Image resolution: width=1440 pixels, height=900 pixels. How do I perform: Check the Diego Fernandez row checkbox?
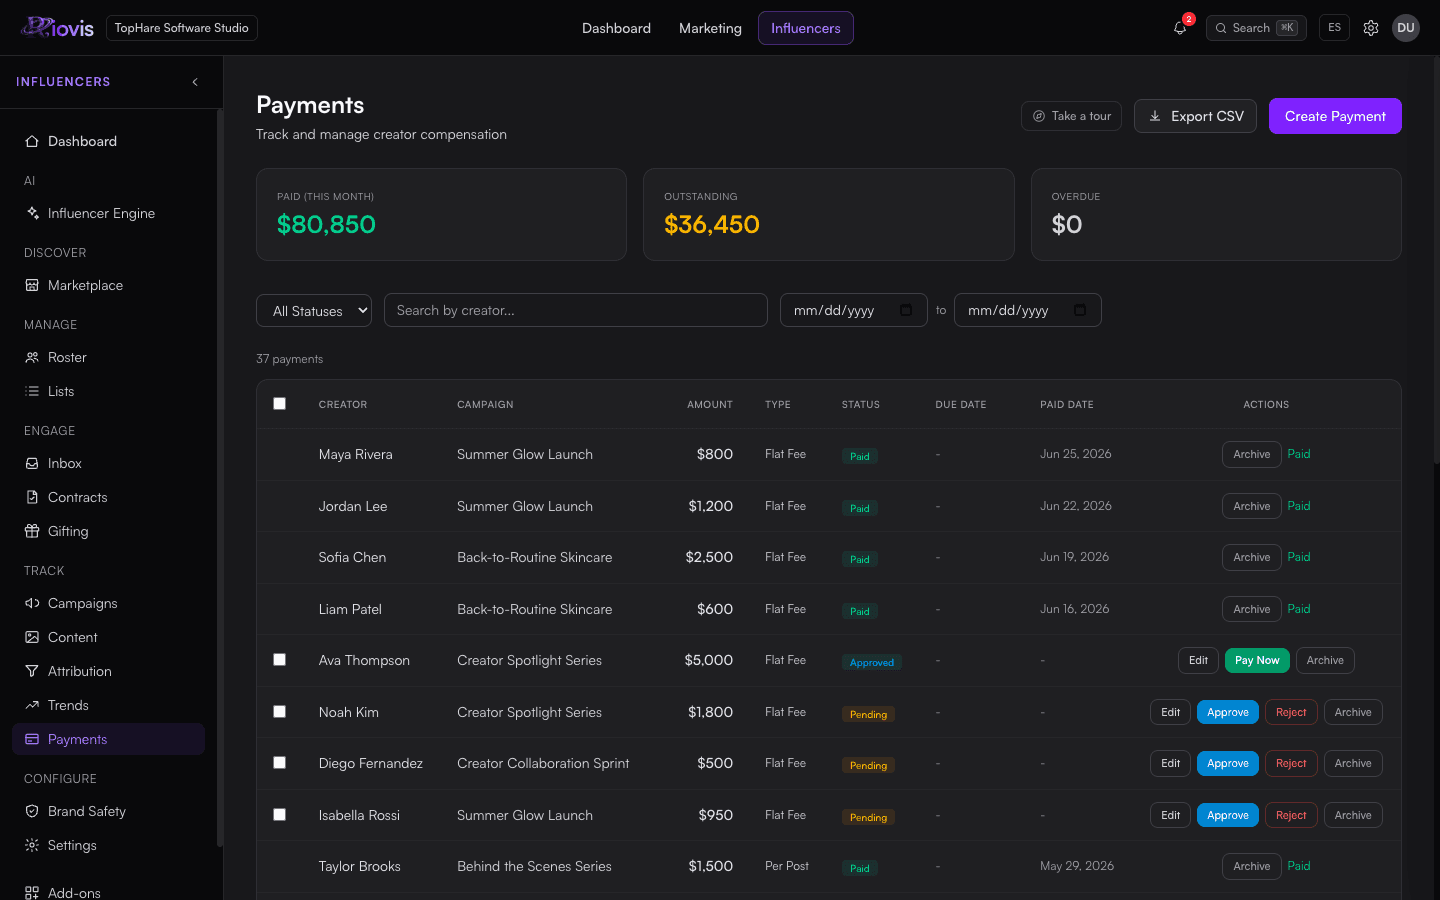(x=280, y=763)
